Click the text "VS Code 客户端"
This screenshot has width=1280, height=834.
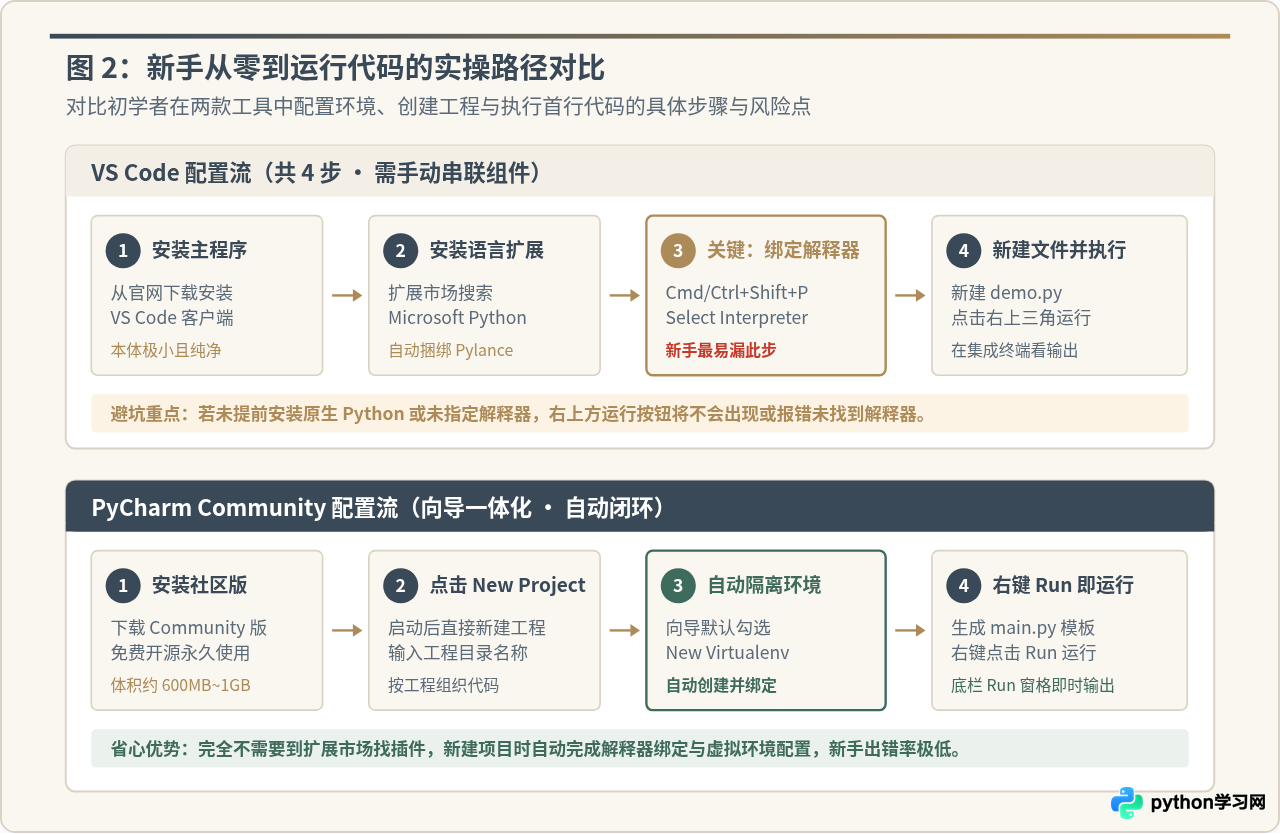[171, 318]
